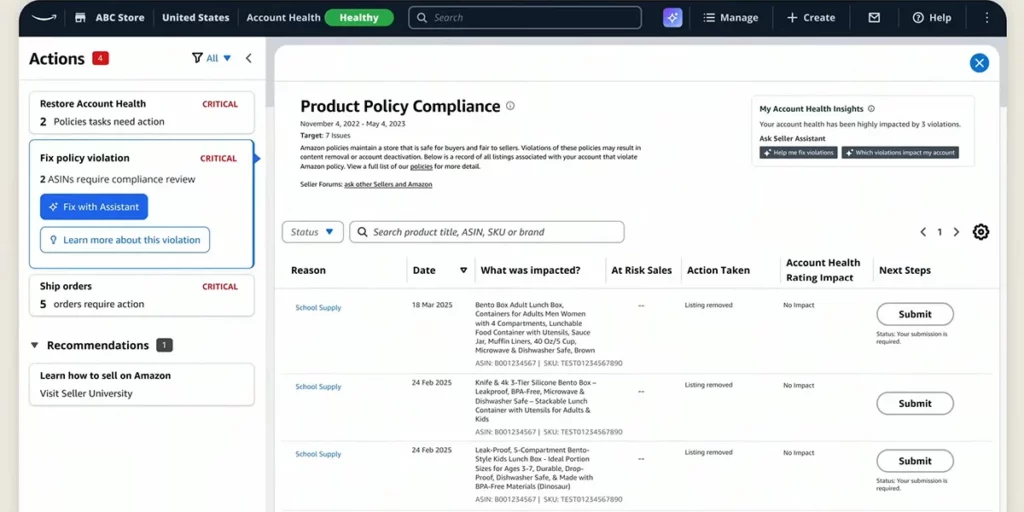This screenshot has width=1024, height=512.
Task: Open the Create menu
Action: [810, 17]
